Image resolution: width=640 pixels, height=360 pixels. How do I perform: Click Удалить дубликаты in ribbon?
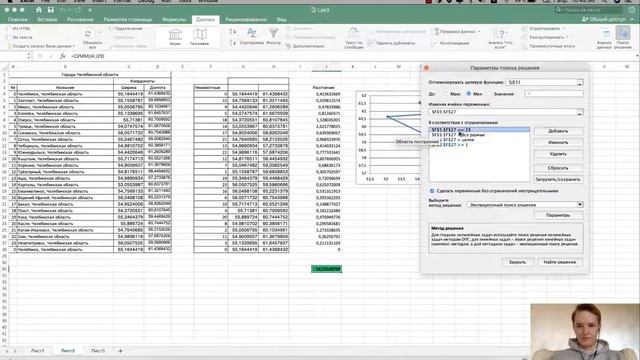(x=391, y=43)
